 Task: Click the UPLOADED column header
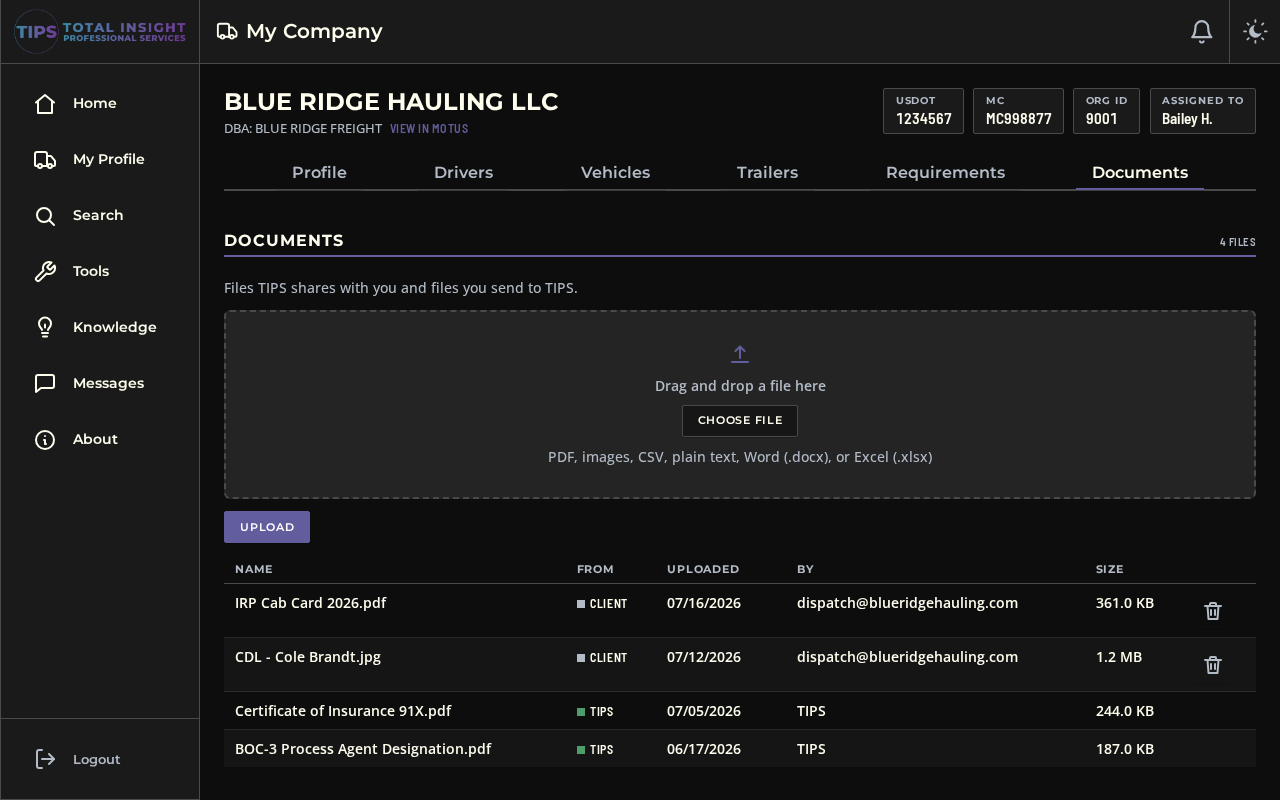[x=703, y=569]
